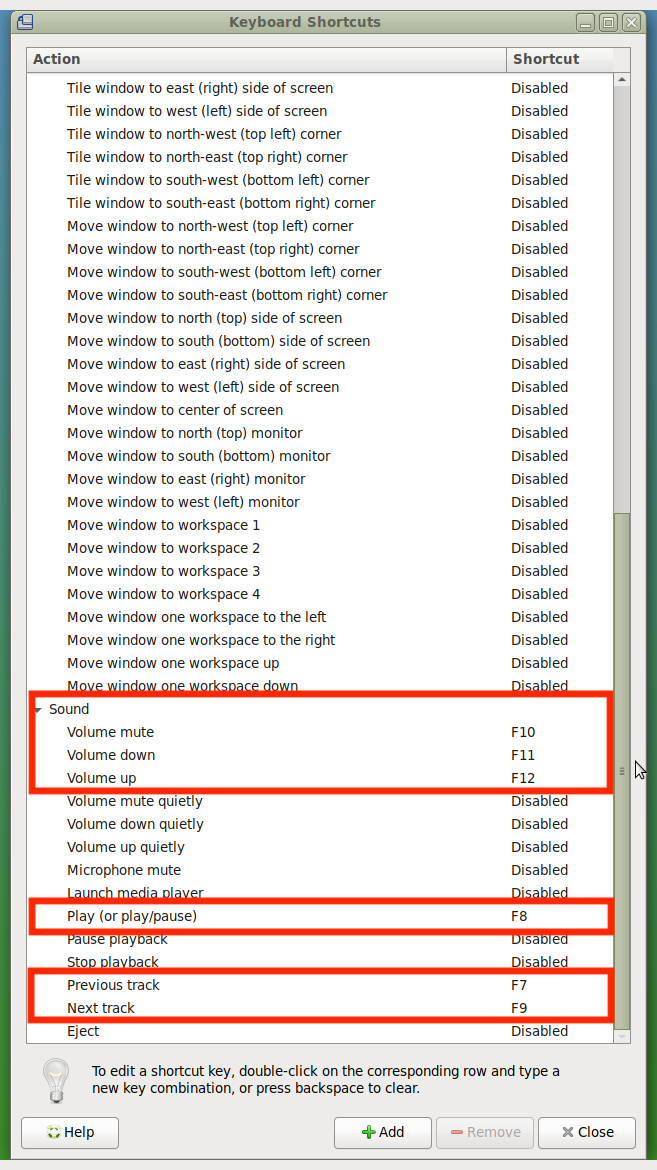Click the Add button
Image resolution: width=657 pixels, height=1170 pixels.
[x=383, y=1132]
